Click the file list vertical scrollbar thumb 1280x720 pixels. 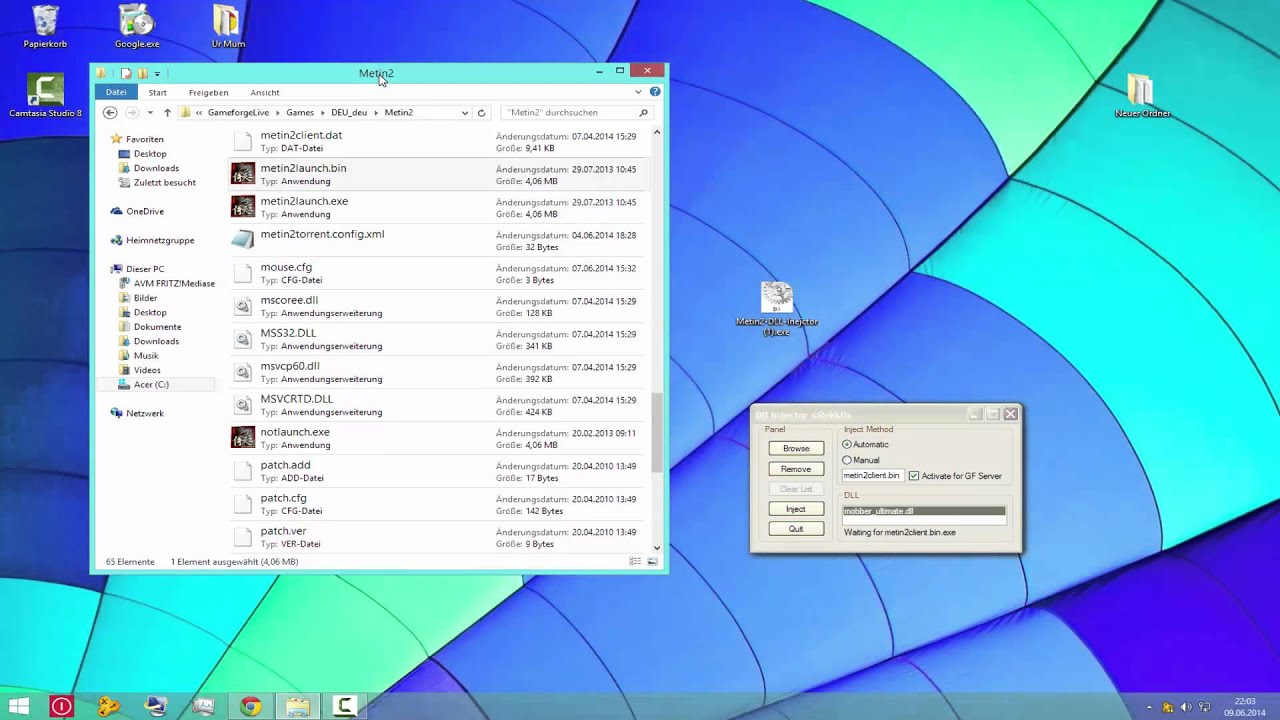point(656,432)
